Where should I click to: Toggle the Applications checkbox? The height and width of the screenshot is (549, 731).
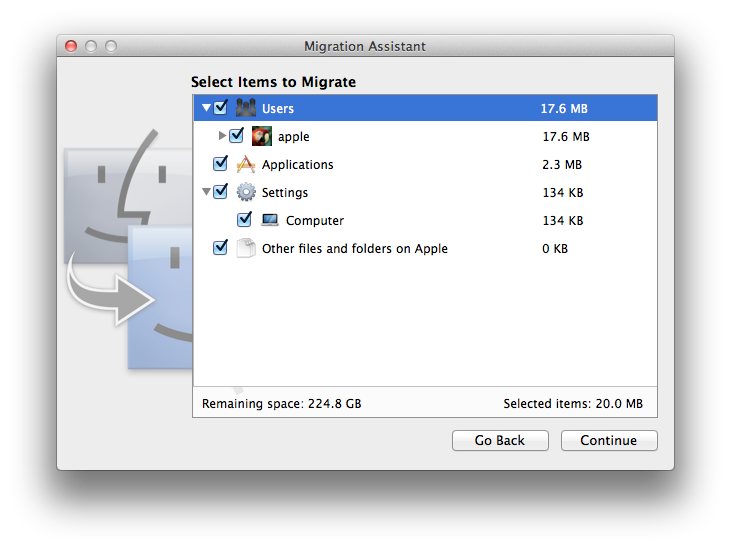221,164
